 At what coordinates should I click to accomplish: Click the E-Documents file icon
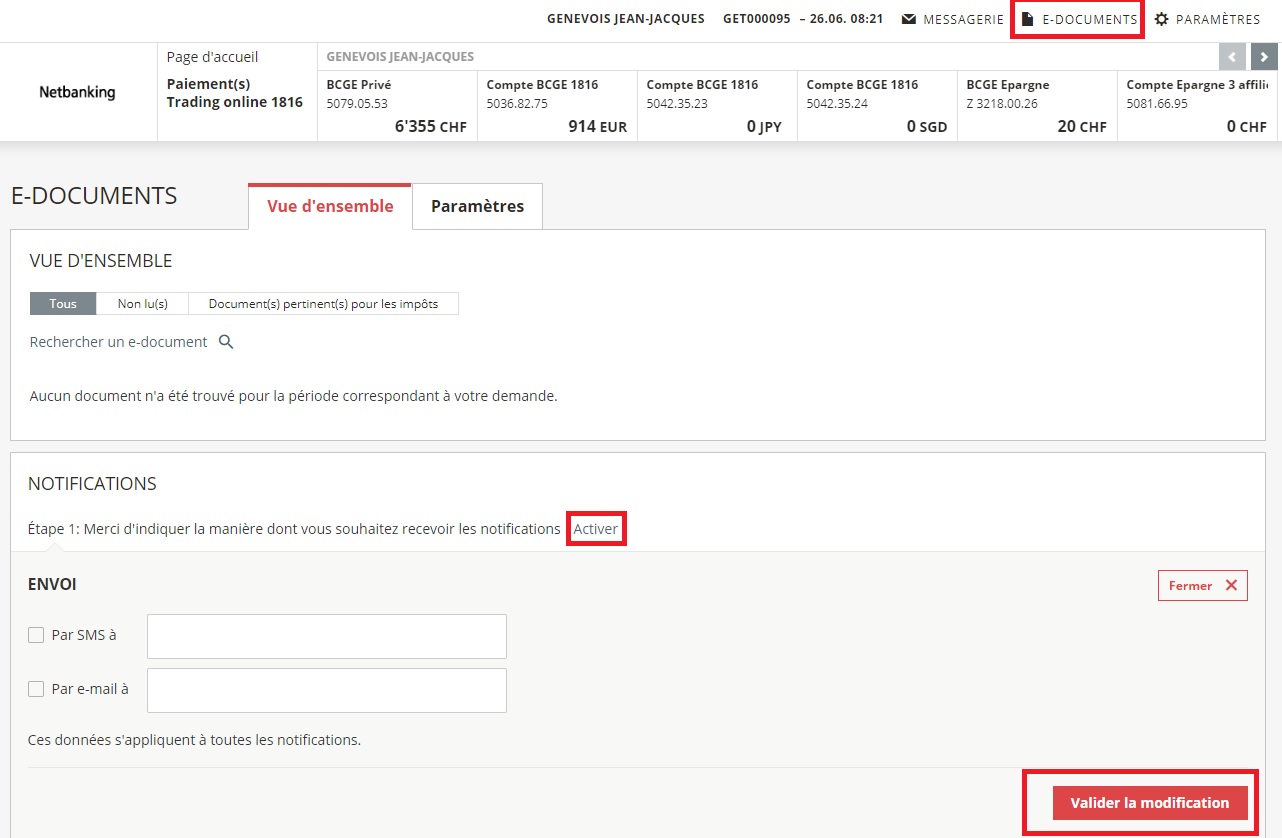tap(1027, 19)
